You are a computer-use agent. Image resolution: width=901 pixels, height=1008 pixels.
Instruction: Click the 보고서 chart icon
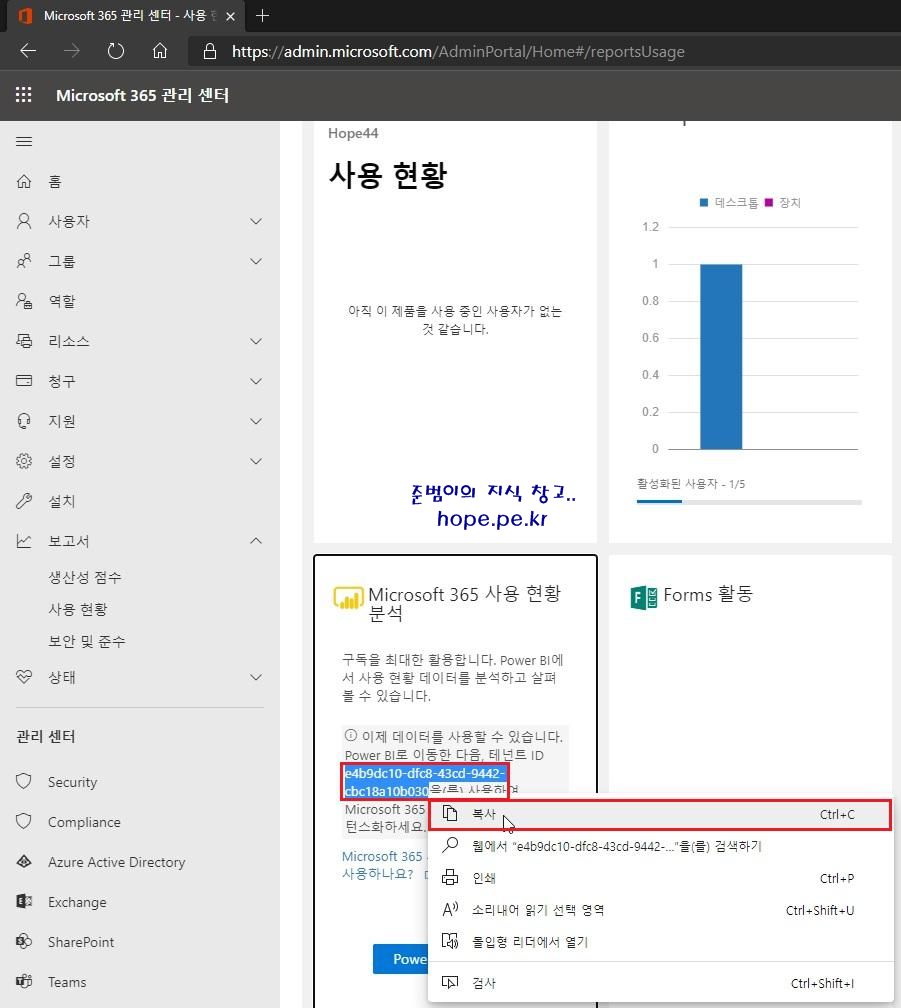(24, 541)
